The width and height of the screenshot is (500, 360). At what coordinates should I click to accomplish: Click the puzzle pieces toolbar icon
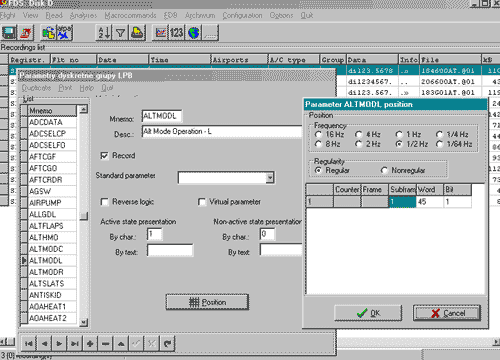(49, 33)
